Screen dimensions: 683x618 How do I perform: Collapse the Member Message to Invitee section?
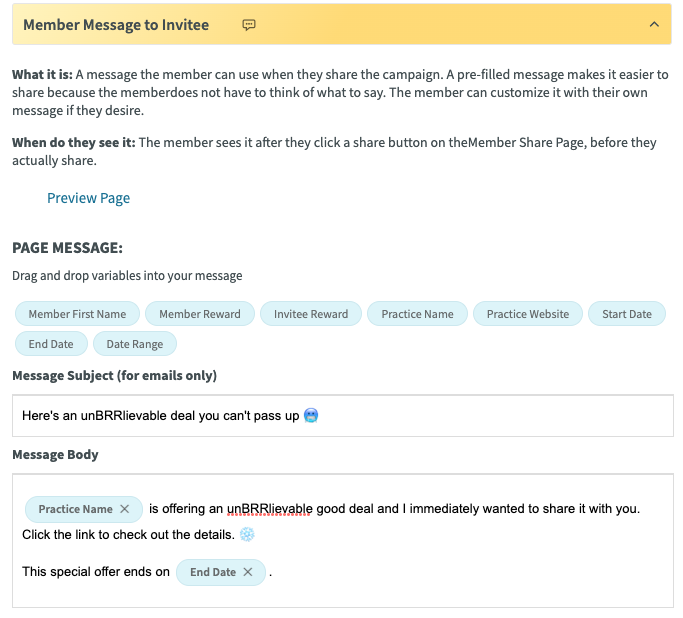click(x=654, y=24)
